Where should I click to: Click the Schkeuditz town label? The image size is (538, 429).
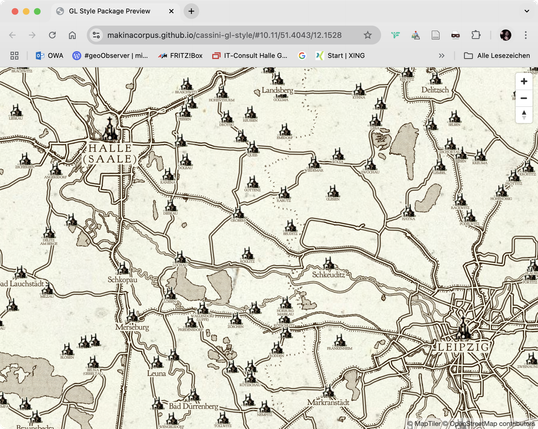click(328, 275)
